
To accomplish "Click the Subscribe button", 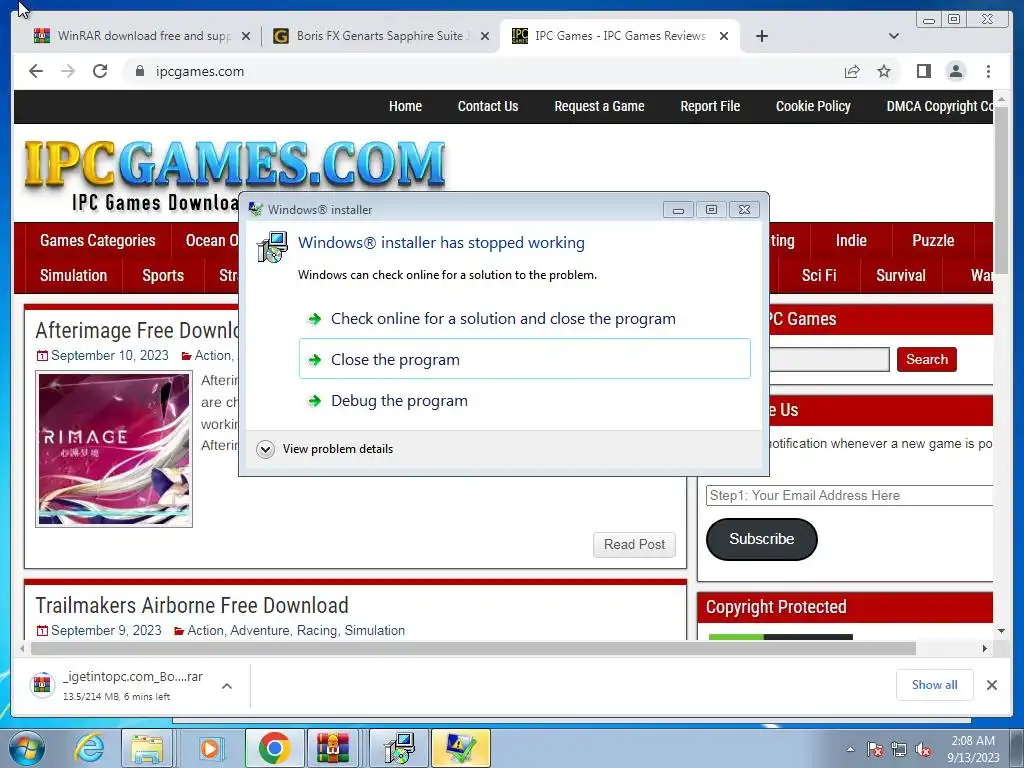I will [x=761, y=539].
